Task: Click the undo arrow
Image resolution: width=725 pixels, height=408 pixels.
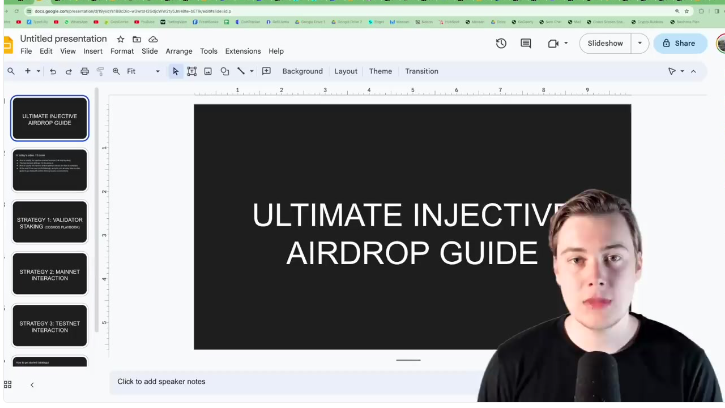Action: 53,71
